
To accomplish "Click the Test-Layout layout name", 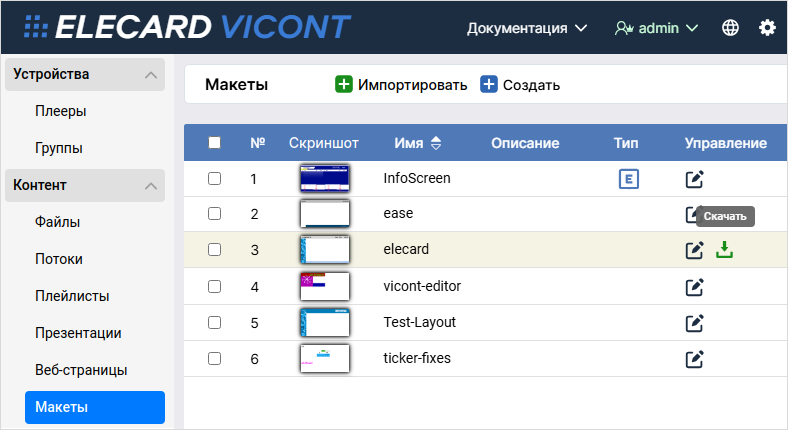I will click(420, 322).
